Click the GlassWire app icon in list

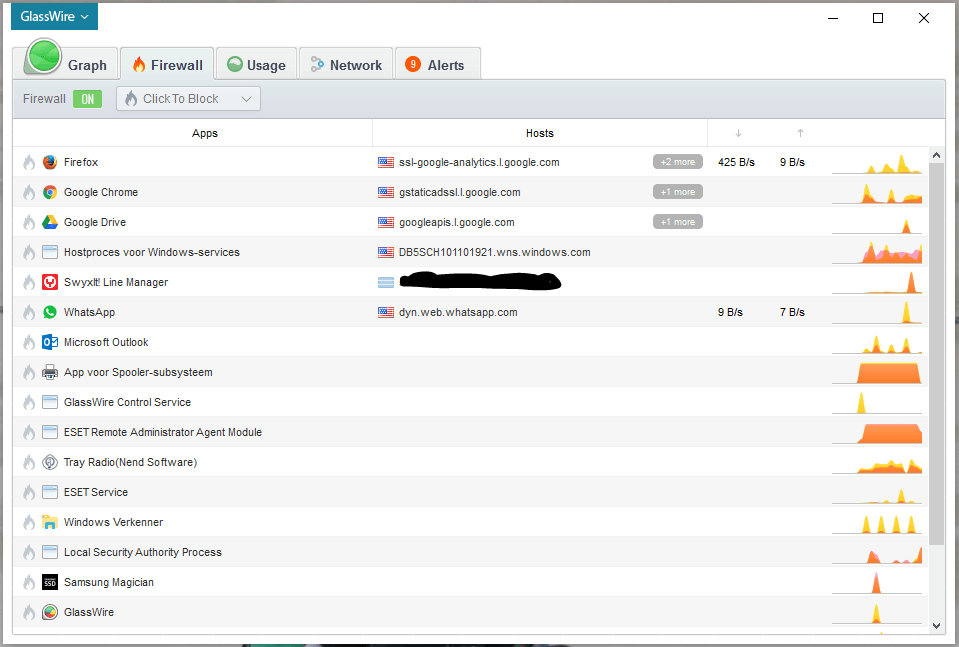click(50, 612)
